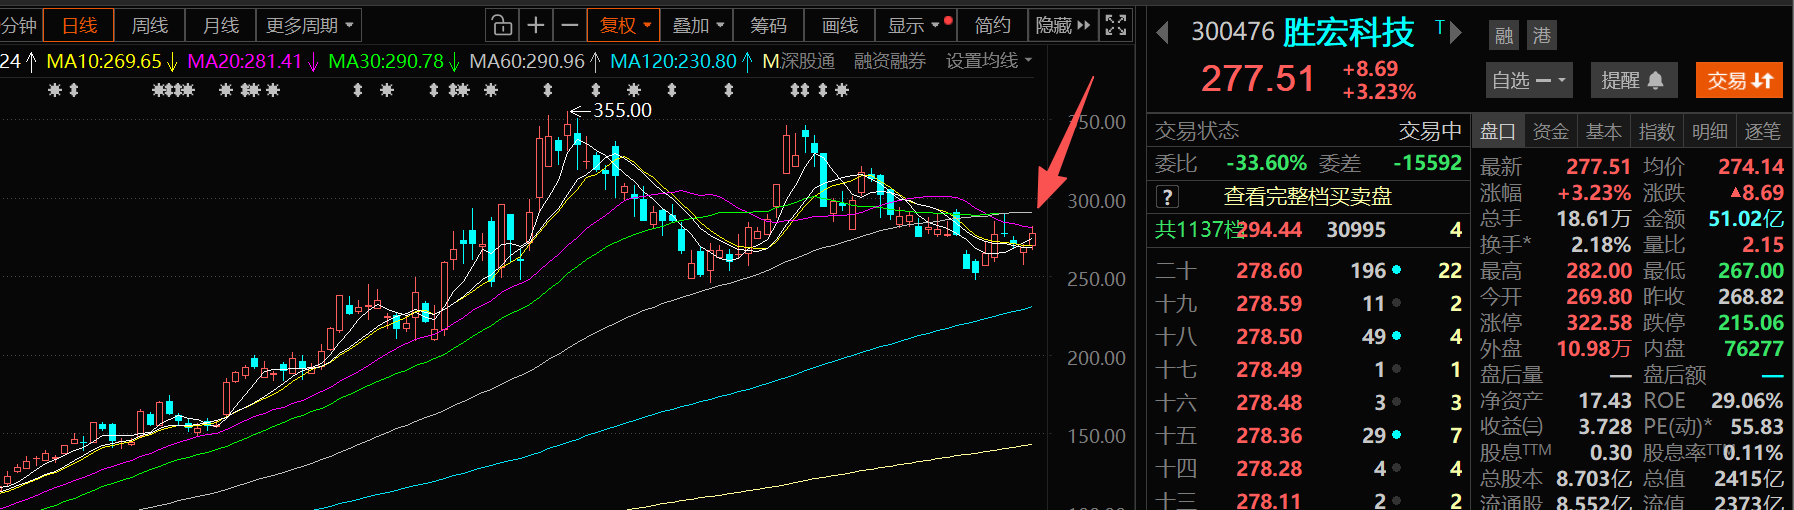Image resolution: width=1794 pixels, height=510 pixels.
Task: Click the question mark help icon
Action: 1167,196
